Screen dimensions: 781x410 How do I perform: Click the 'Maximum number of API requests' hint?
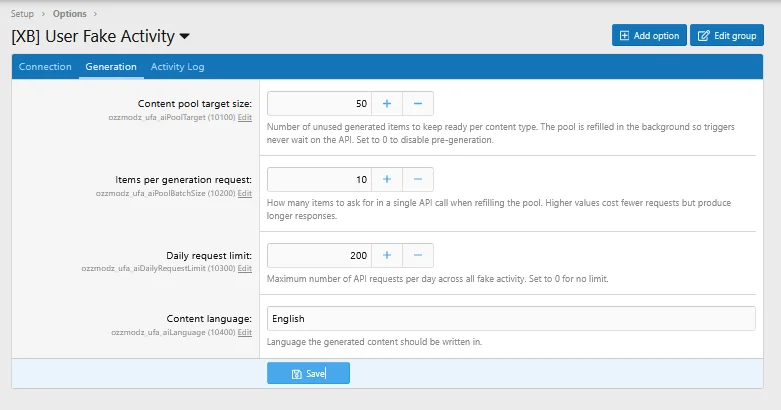point(437,279)
